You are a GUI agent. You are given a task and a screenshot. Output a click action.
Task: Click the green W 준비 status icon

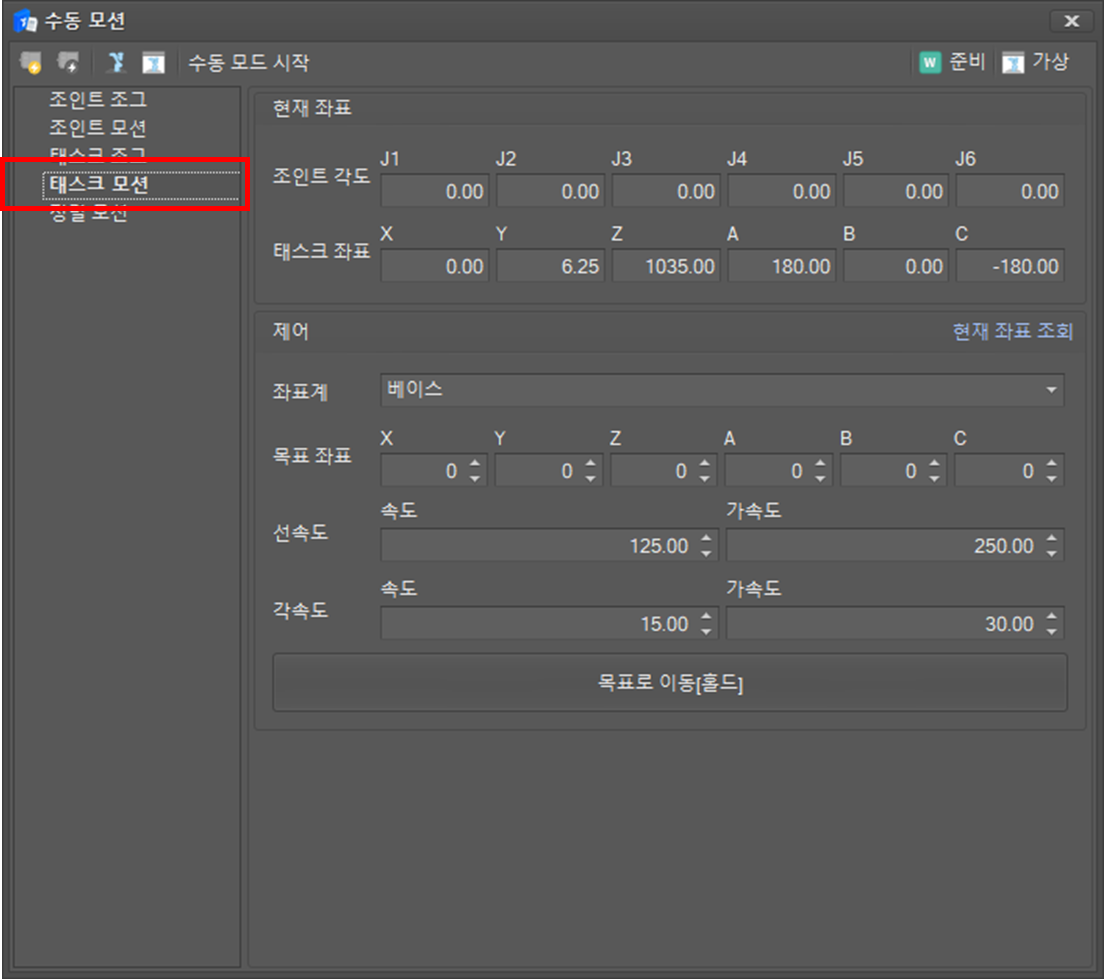(931, 63)
